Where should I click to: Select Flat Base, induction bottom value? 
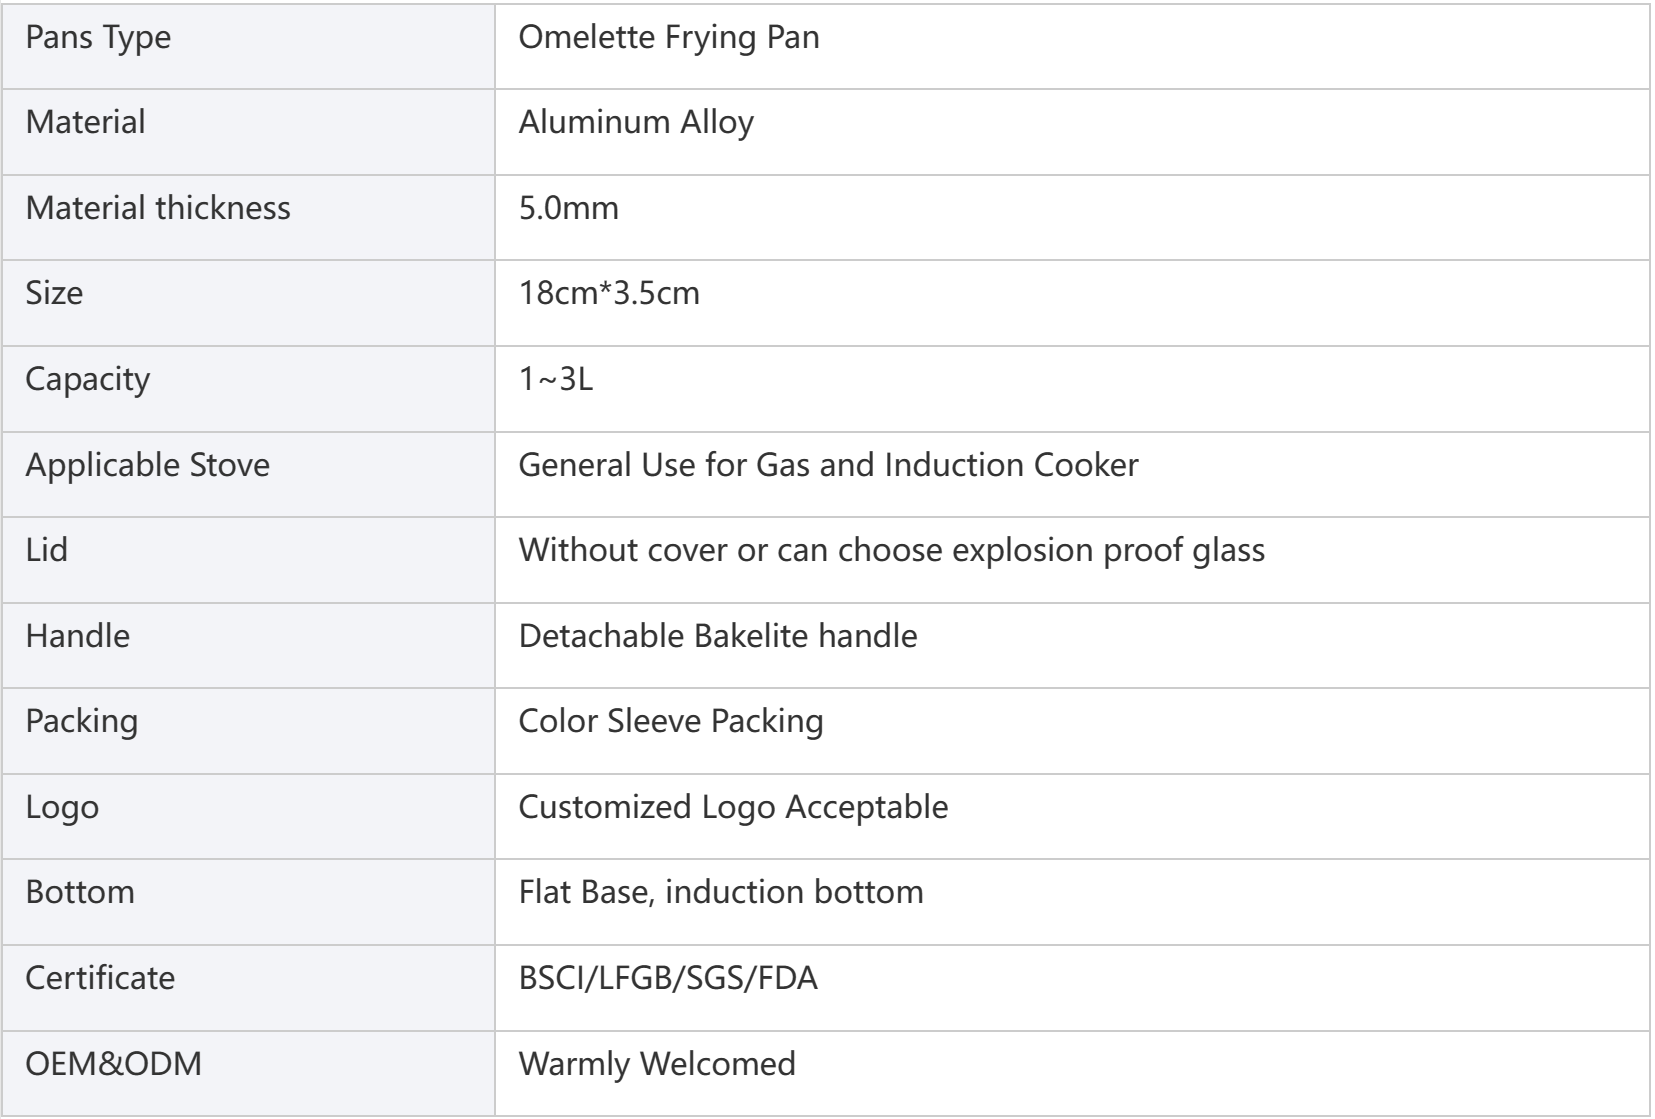tap(721, 892)
